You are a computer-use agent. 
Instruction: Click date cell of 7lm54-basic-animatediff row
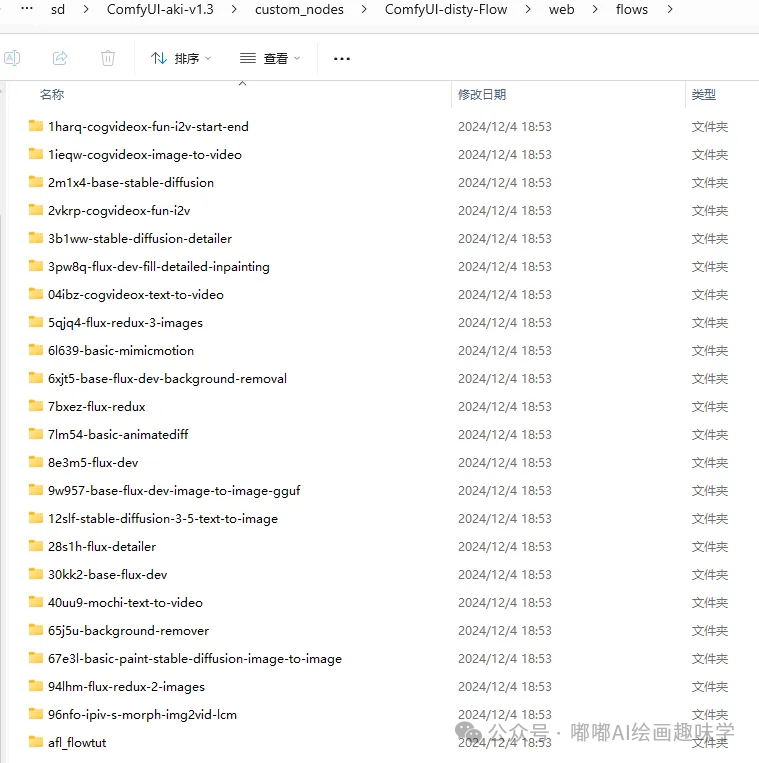[x=505, y=435]
